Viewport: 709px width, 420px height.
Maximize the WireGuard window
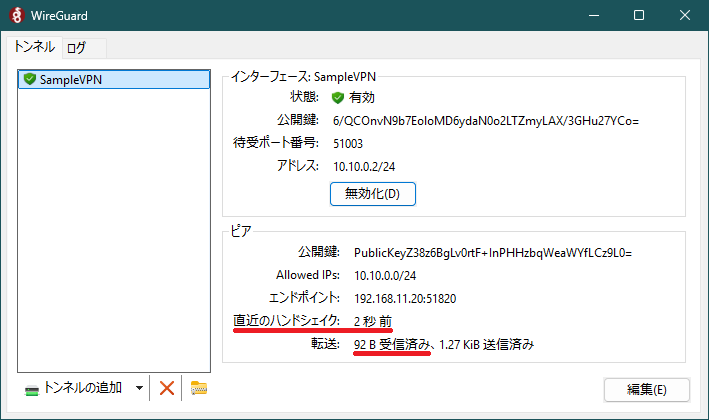pyautogui.click(x=639, y=15)
